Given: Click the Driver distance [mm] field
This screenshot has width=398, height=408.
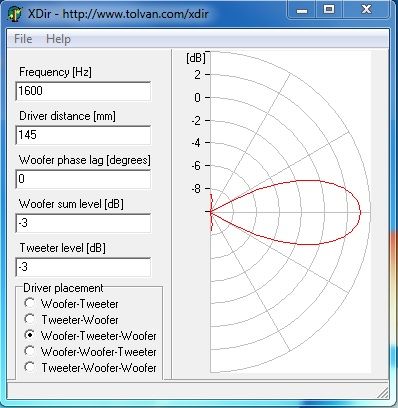Looking at the screenshot, I should (83, 135).
